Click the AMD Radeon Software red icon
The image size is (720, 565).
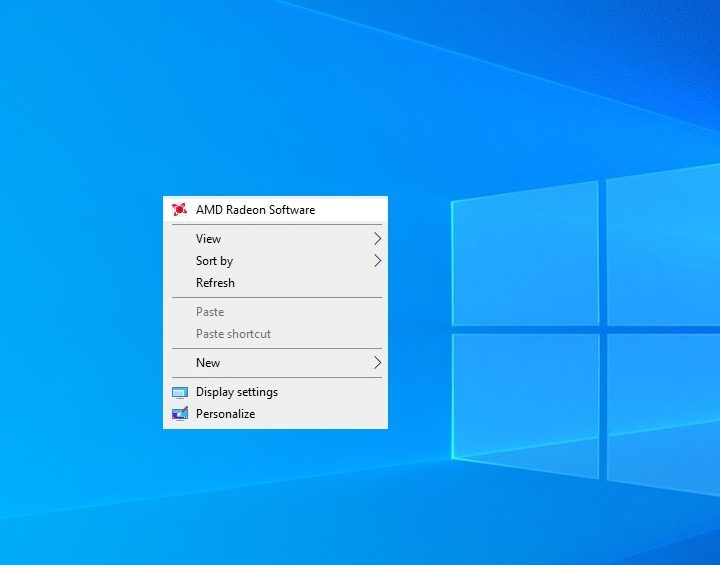pyautogui.click(x=179, y=209)
